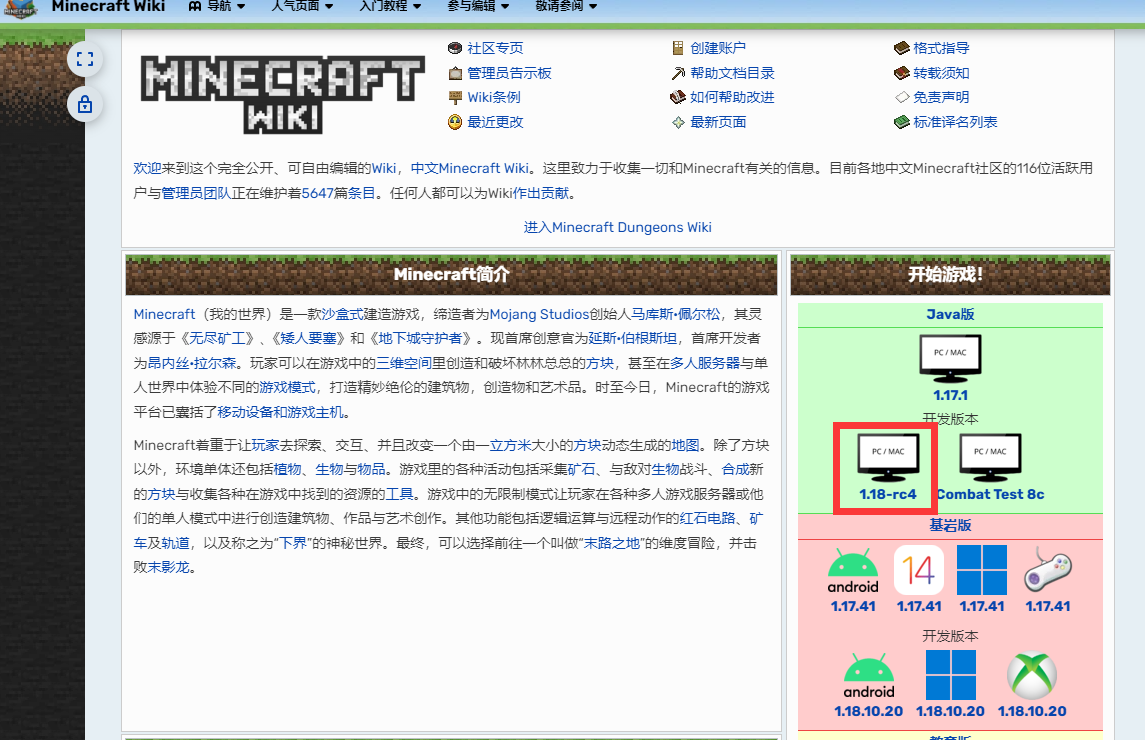The height and width of the screenshot is (740, 1145).
Task: Open the 游戏模式 link
Action: pos(287,387)
